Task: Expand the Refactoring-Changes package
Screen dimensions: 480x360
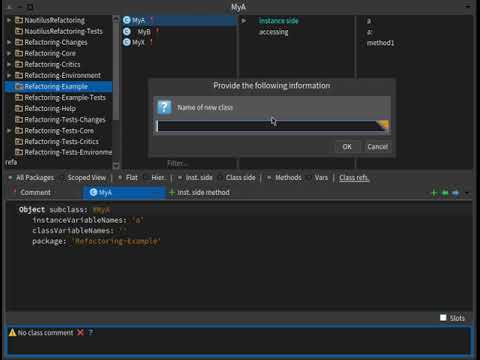Action: [9, 42]
